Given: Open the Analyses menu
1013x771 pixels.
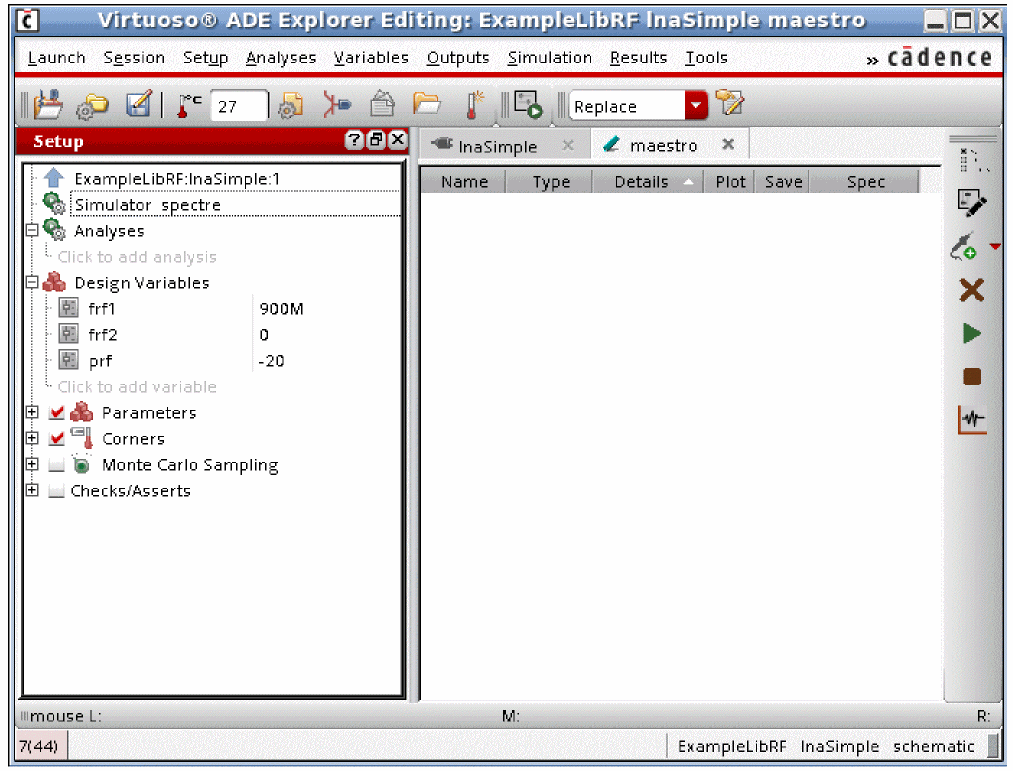Looking at the screenshot, I should pos(281,58).
